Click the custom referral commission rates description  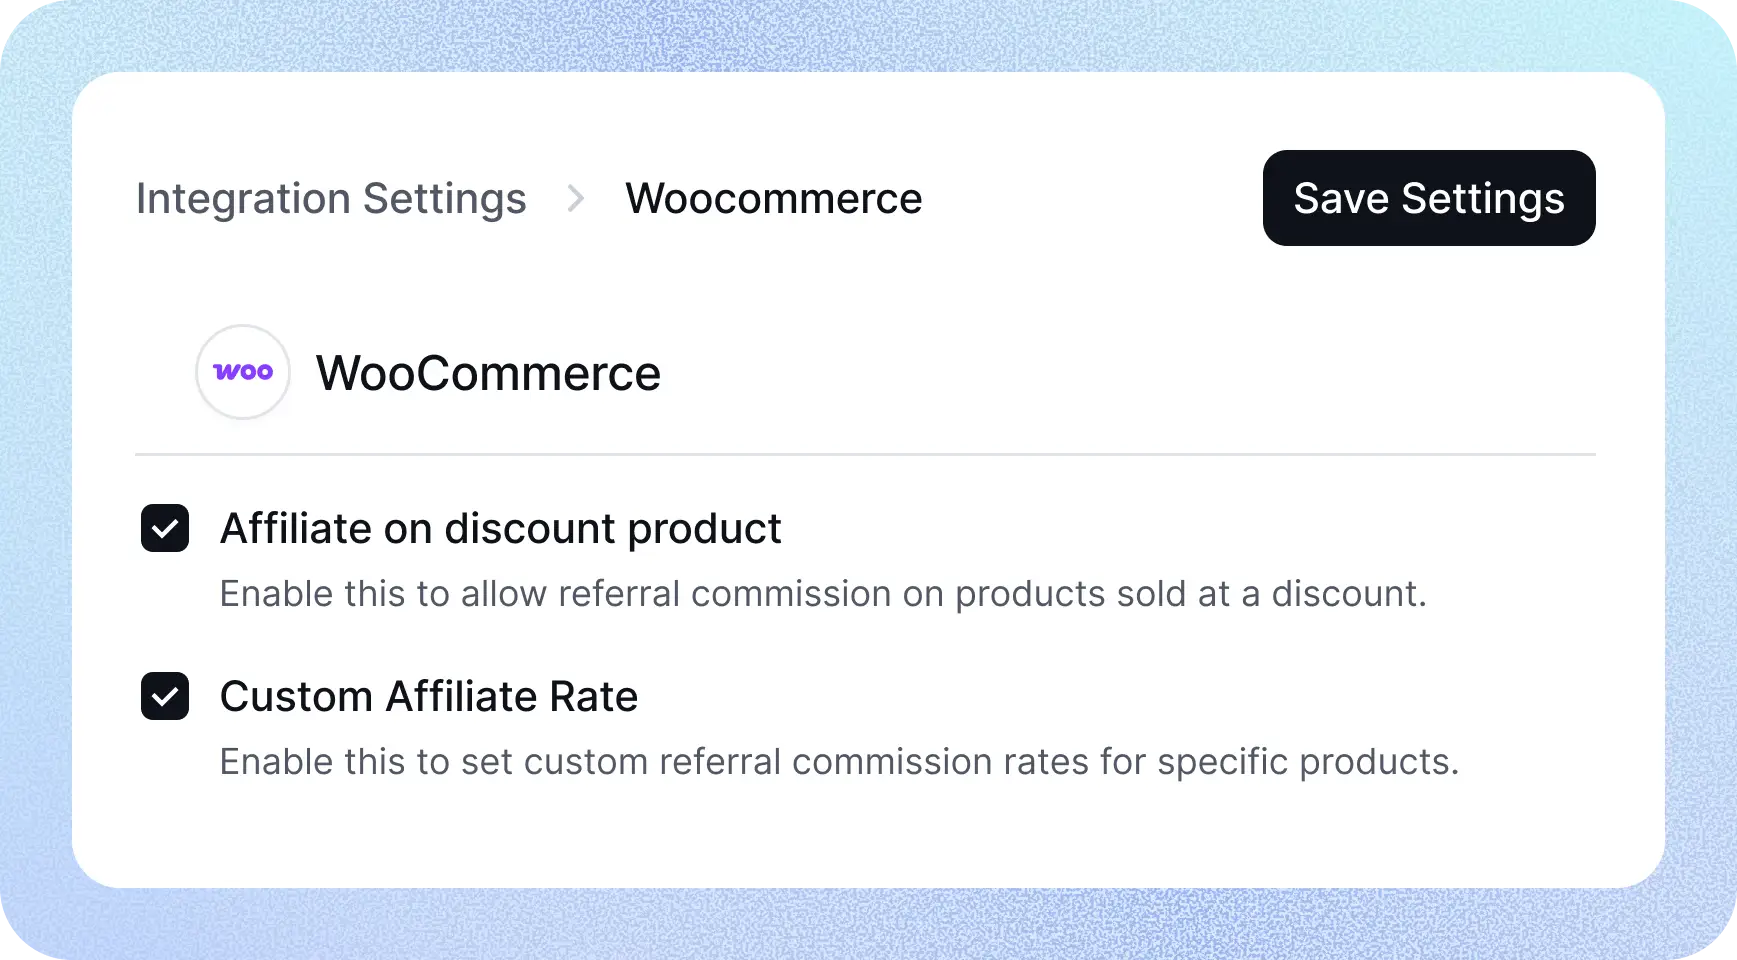pos(838,762)
